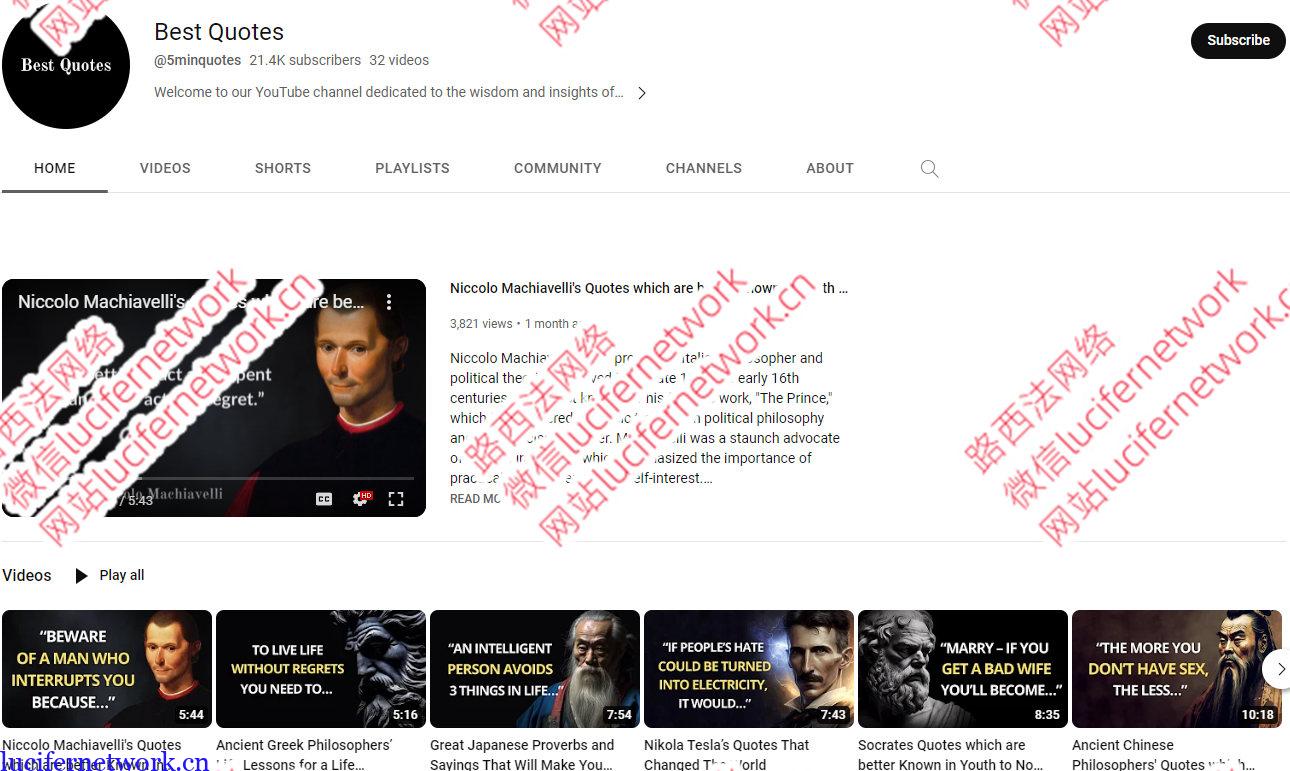Click the Play all triangle icon
1290x771 pixels.
[81, 575]
